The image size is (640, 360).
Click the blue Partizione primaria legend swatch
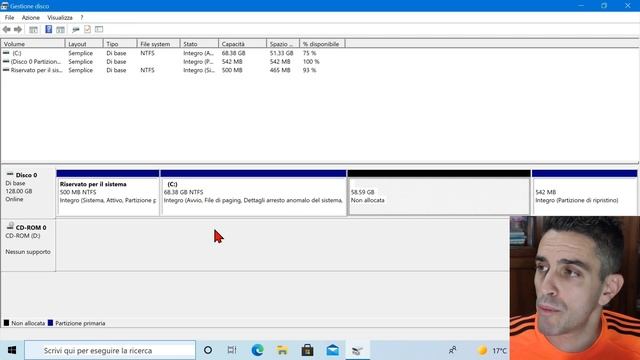click(50, 323)
